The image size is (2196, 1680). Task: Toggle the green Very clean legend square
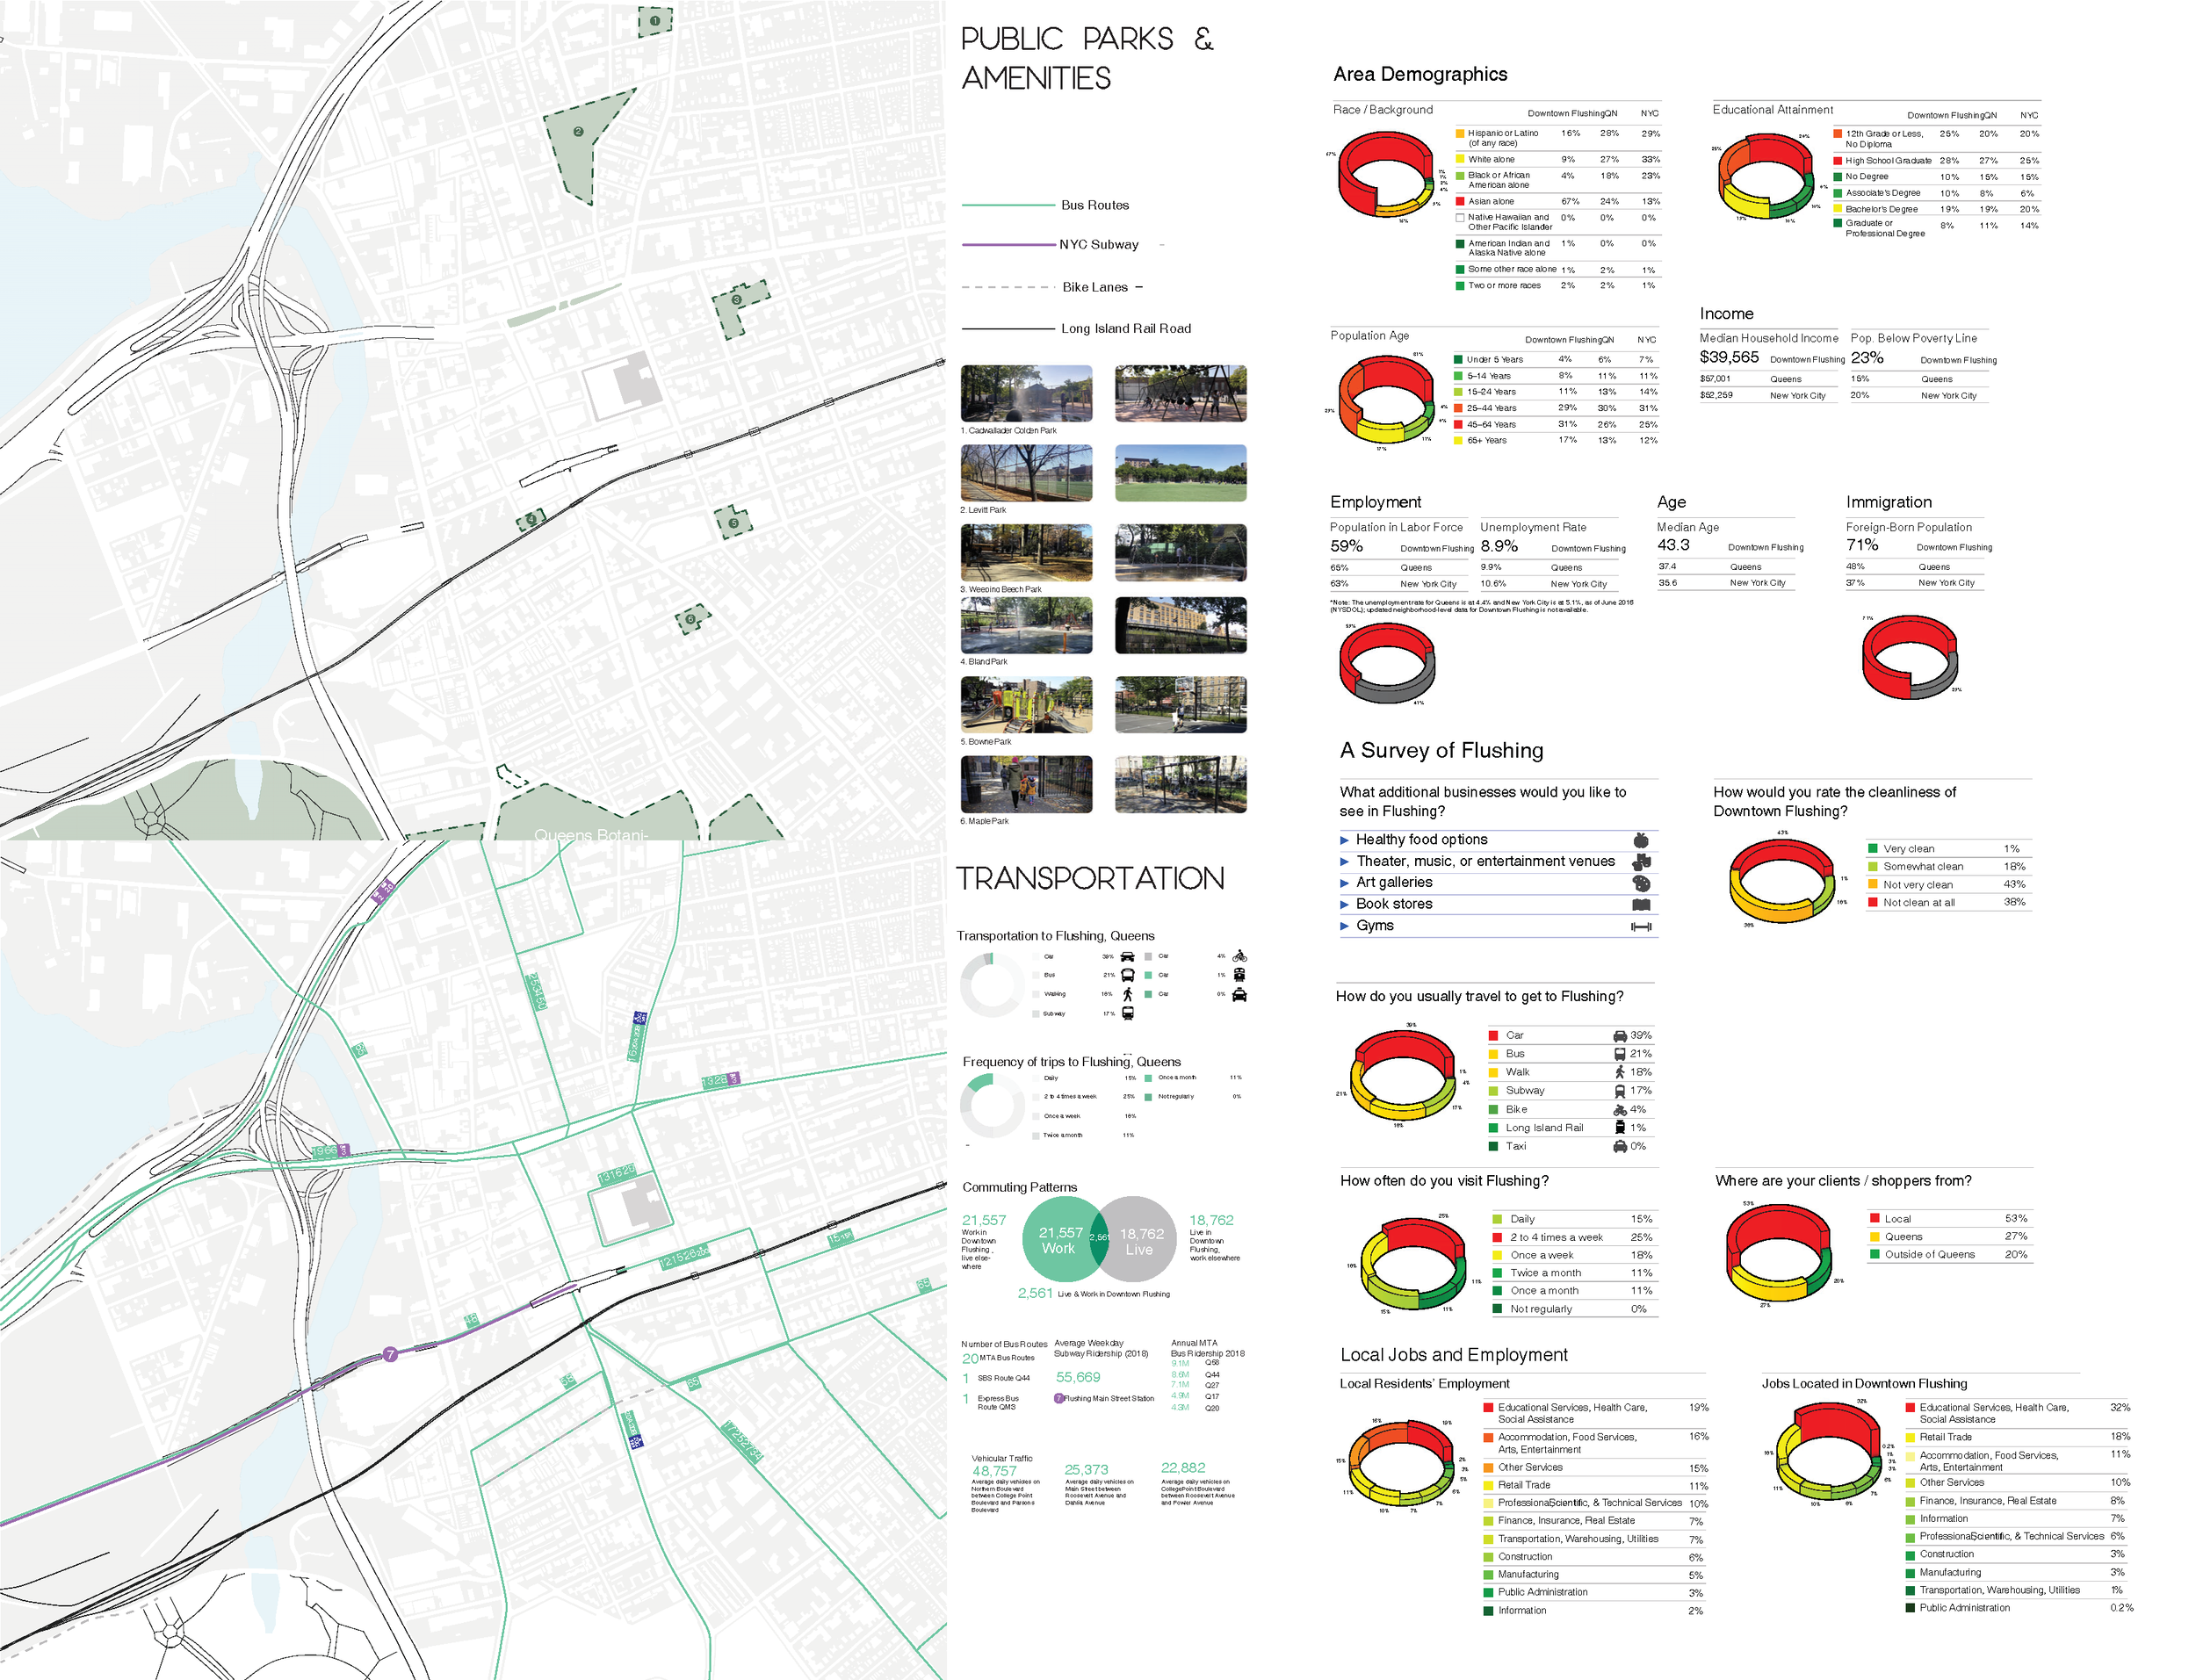click(x=1873, y=848)
